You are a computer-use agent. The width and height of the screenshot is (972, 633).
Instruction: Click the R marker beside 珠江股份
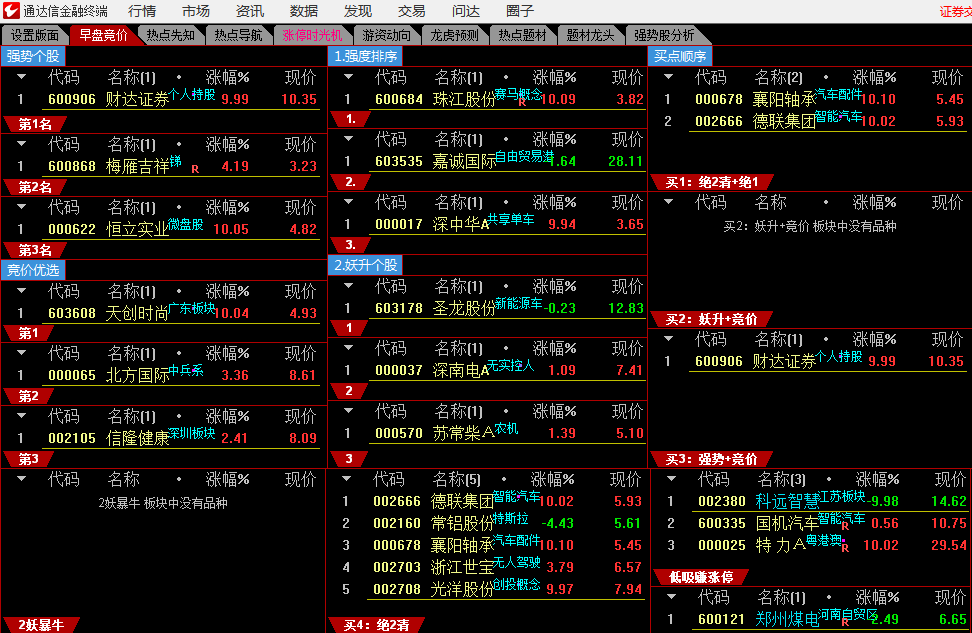pyautogui.click(x=521, y=102)
